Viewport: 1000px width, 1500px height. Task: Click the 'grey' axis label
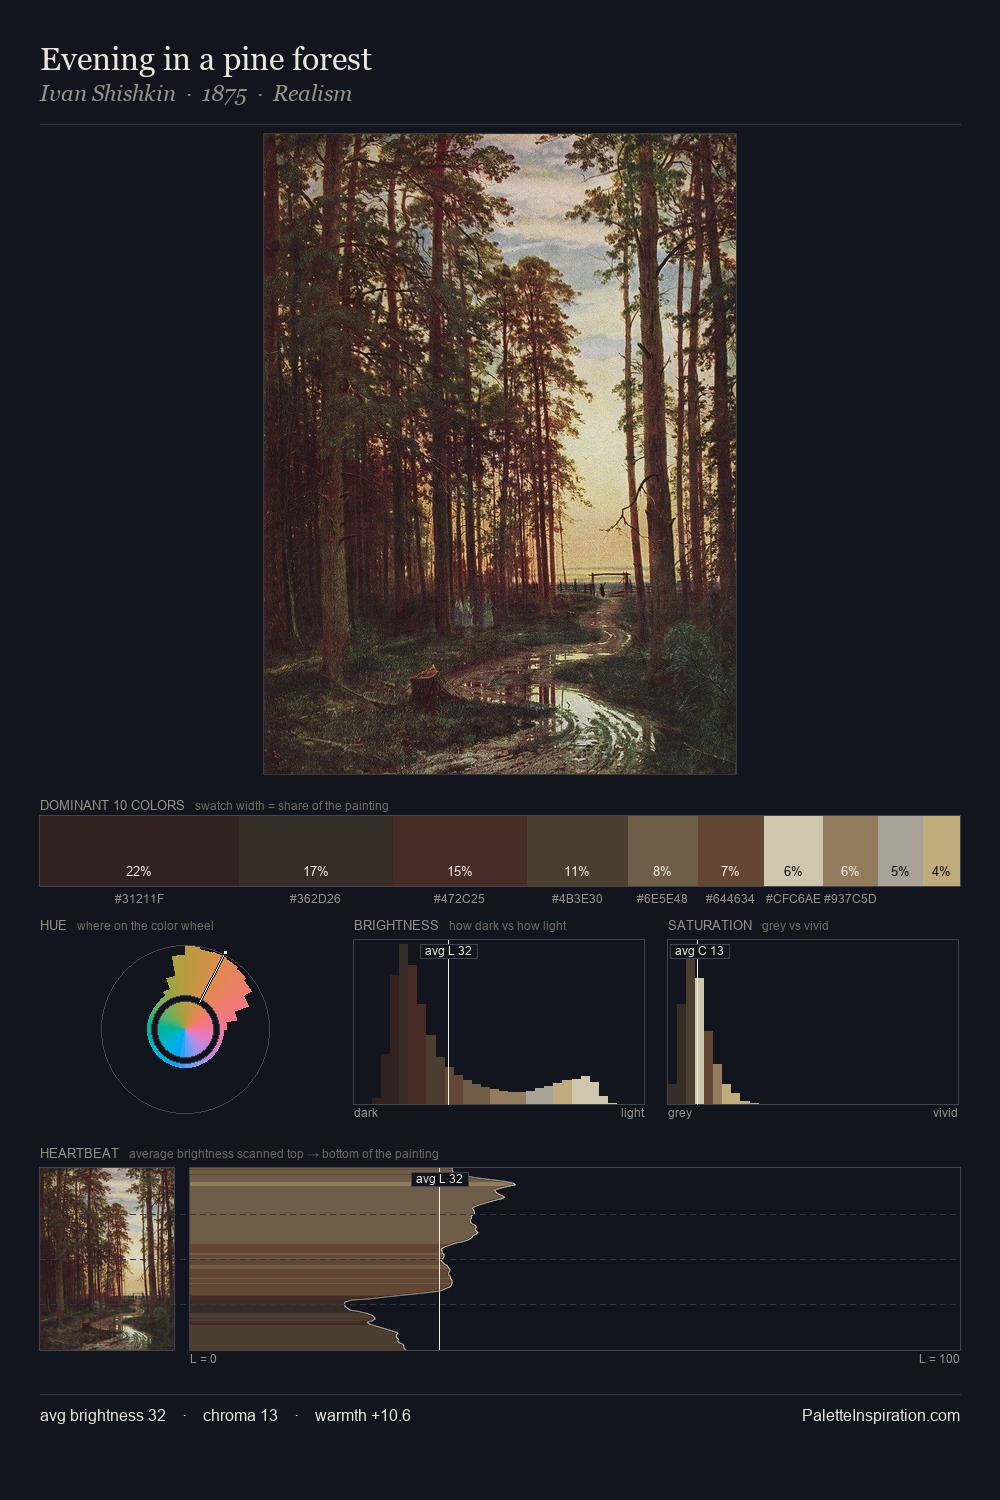[680, 1113]
